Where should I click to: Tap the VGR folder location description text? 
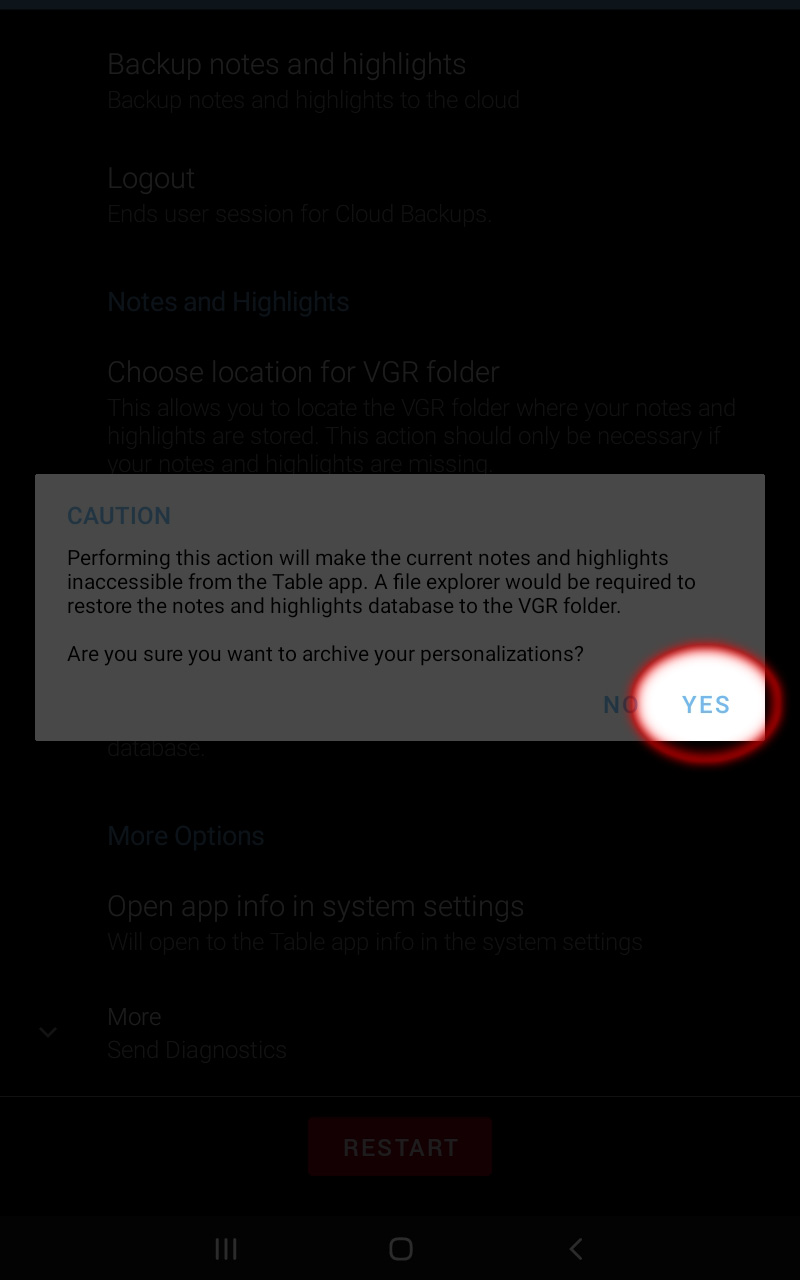pos(421,436)
